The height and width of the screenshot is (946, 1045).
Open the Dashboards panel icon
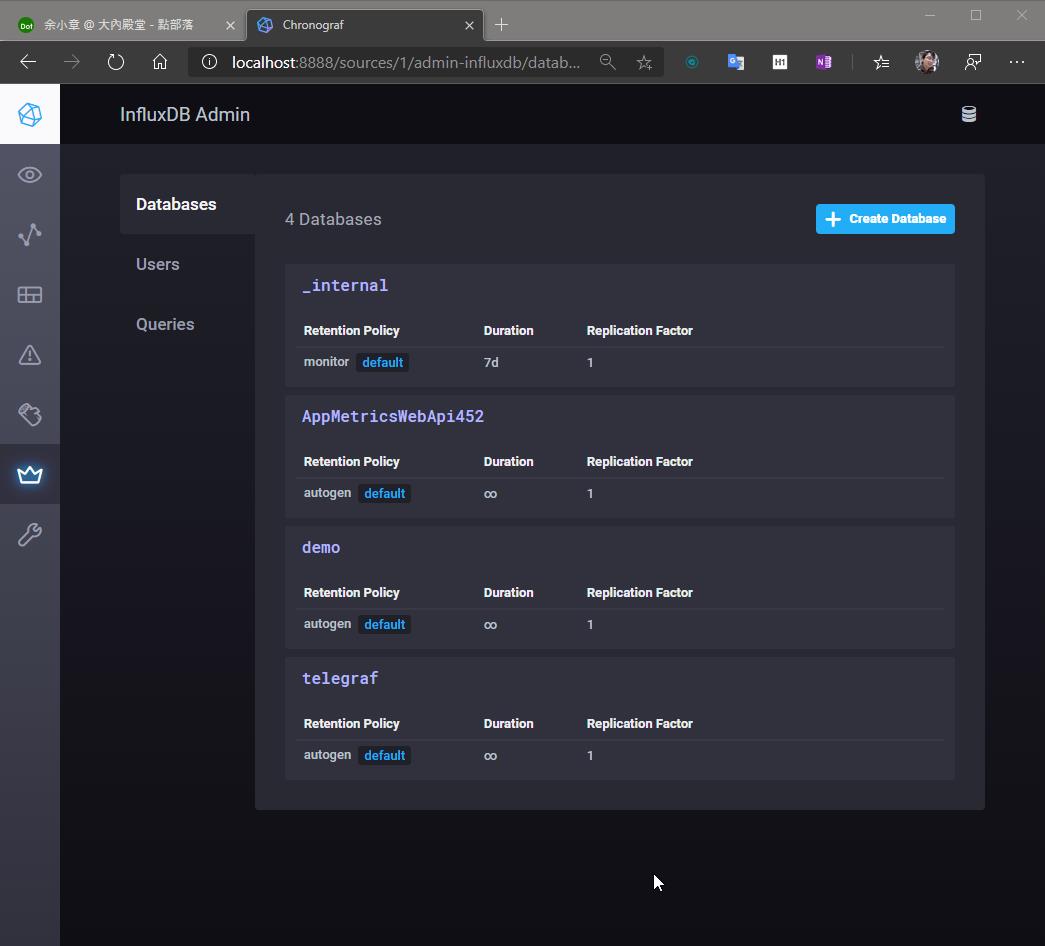(x=29, y=294)
